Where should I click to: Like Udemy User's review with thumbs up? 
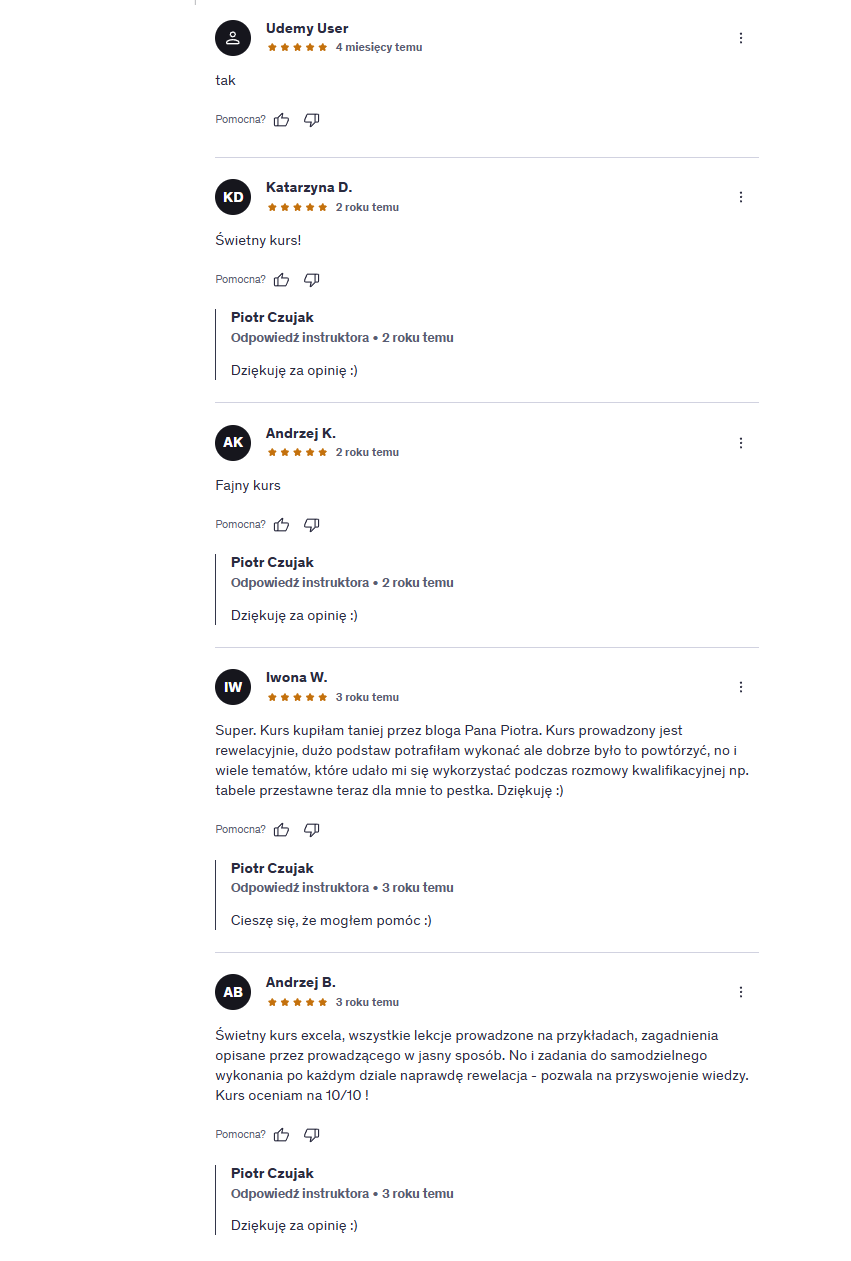282,120
